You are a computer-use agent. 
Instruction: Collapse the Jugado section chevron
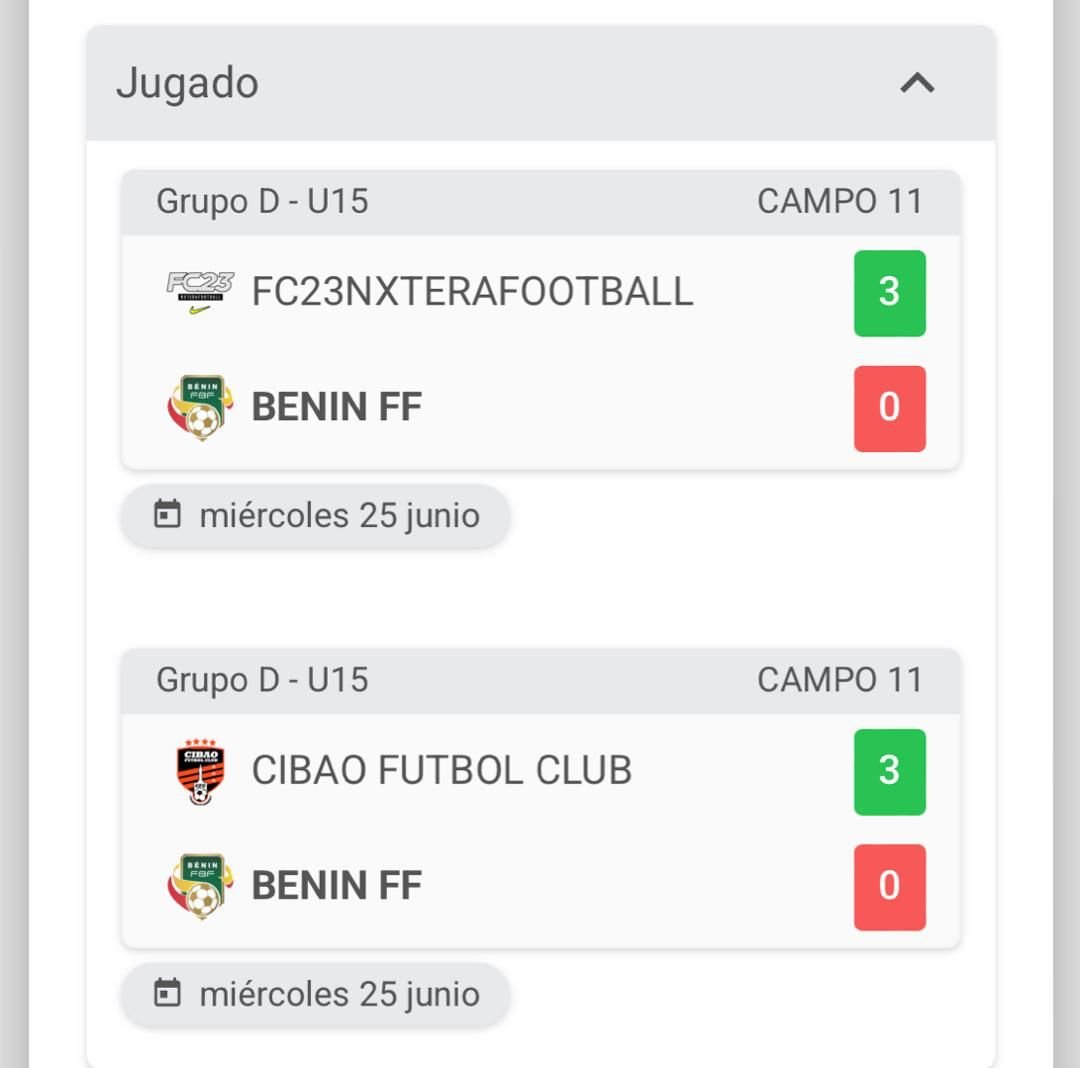point(917,83)
